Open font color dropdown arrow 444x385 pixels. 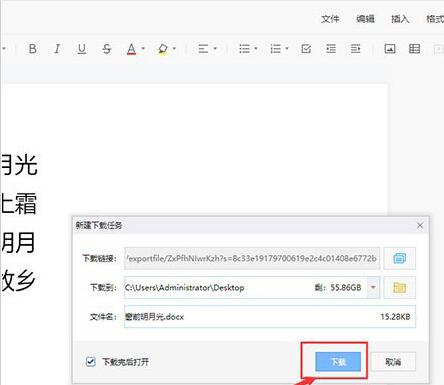(143, 49)
